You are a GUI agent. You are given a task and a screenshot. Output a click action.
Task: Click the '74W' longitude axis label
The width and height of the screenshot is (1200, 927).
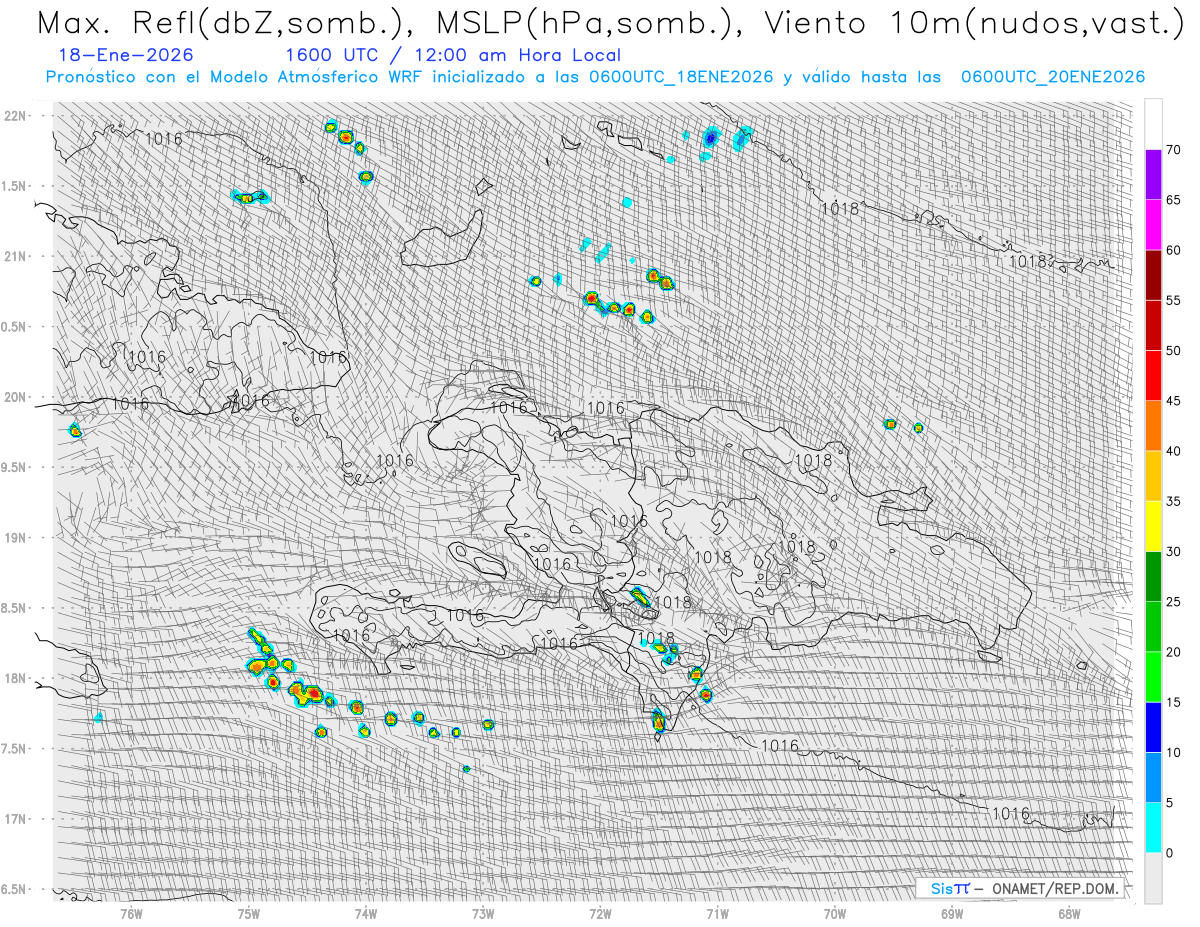pos(366,913)
